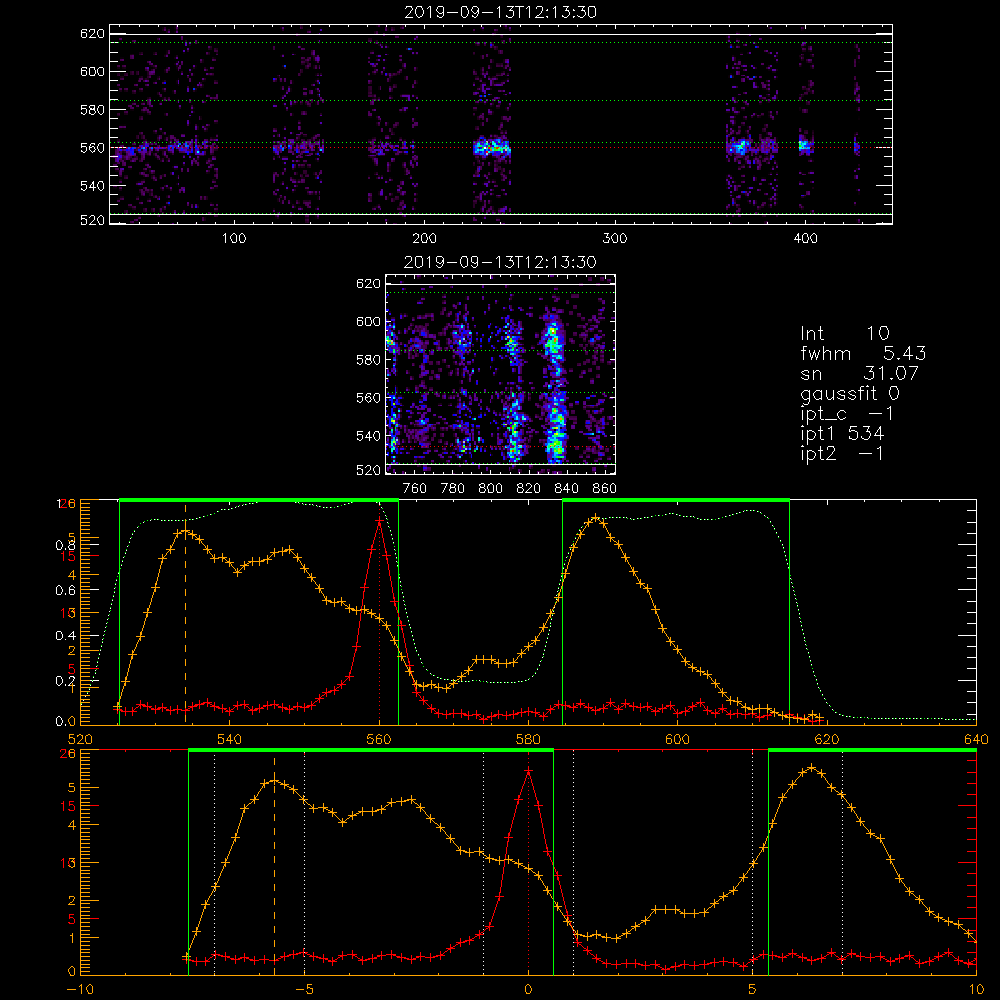1000x1000 pixels.
Task: Click x-axis label 640 of upper profile plot
Action: 976,739
